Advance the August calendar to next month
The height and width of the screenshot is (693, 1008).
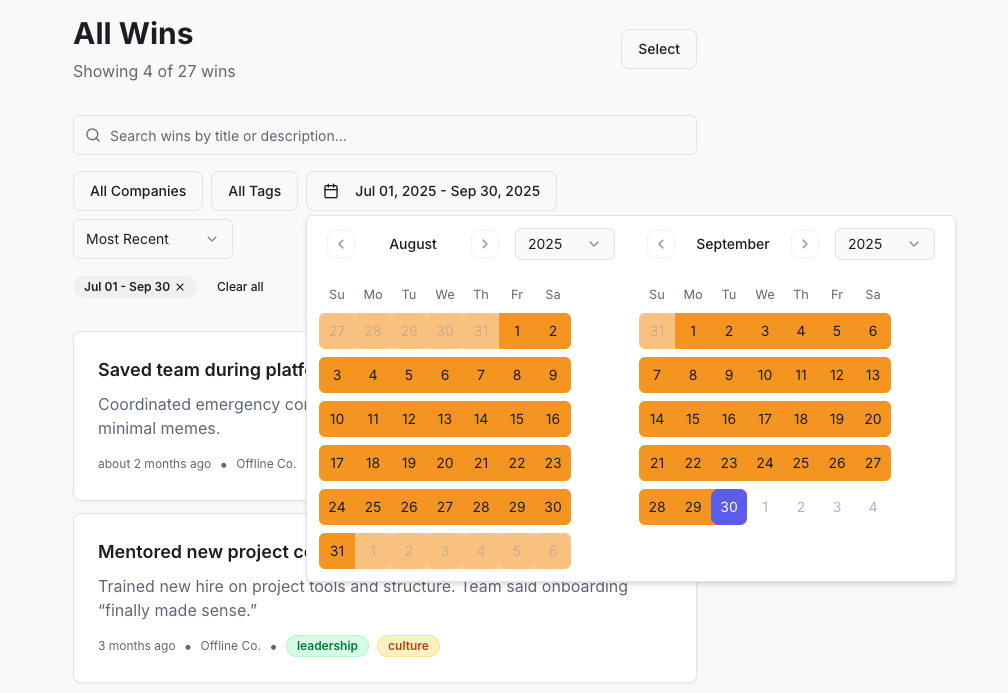click(484, 243)
